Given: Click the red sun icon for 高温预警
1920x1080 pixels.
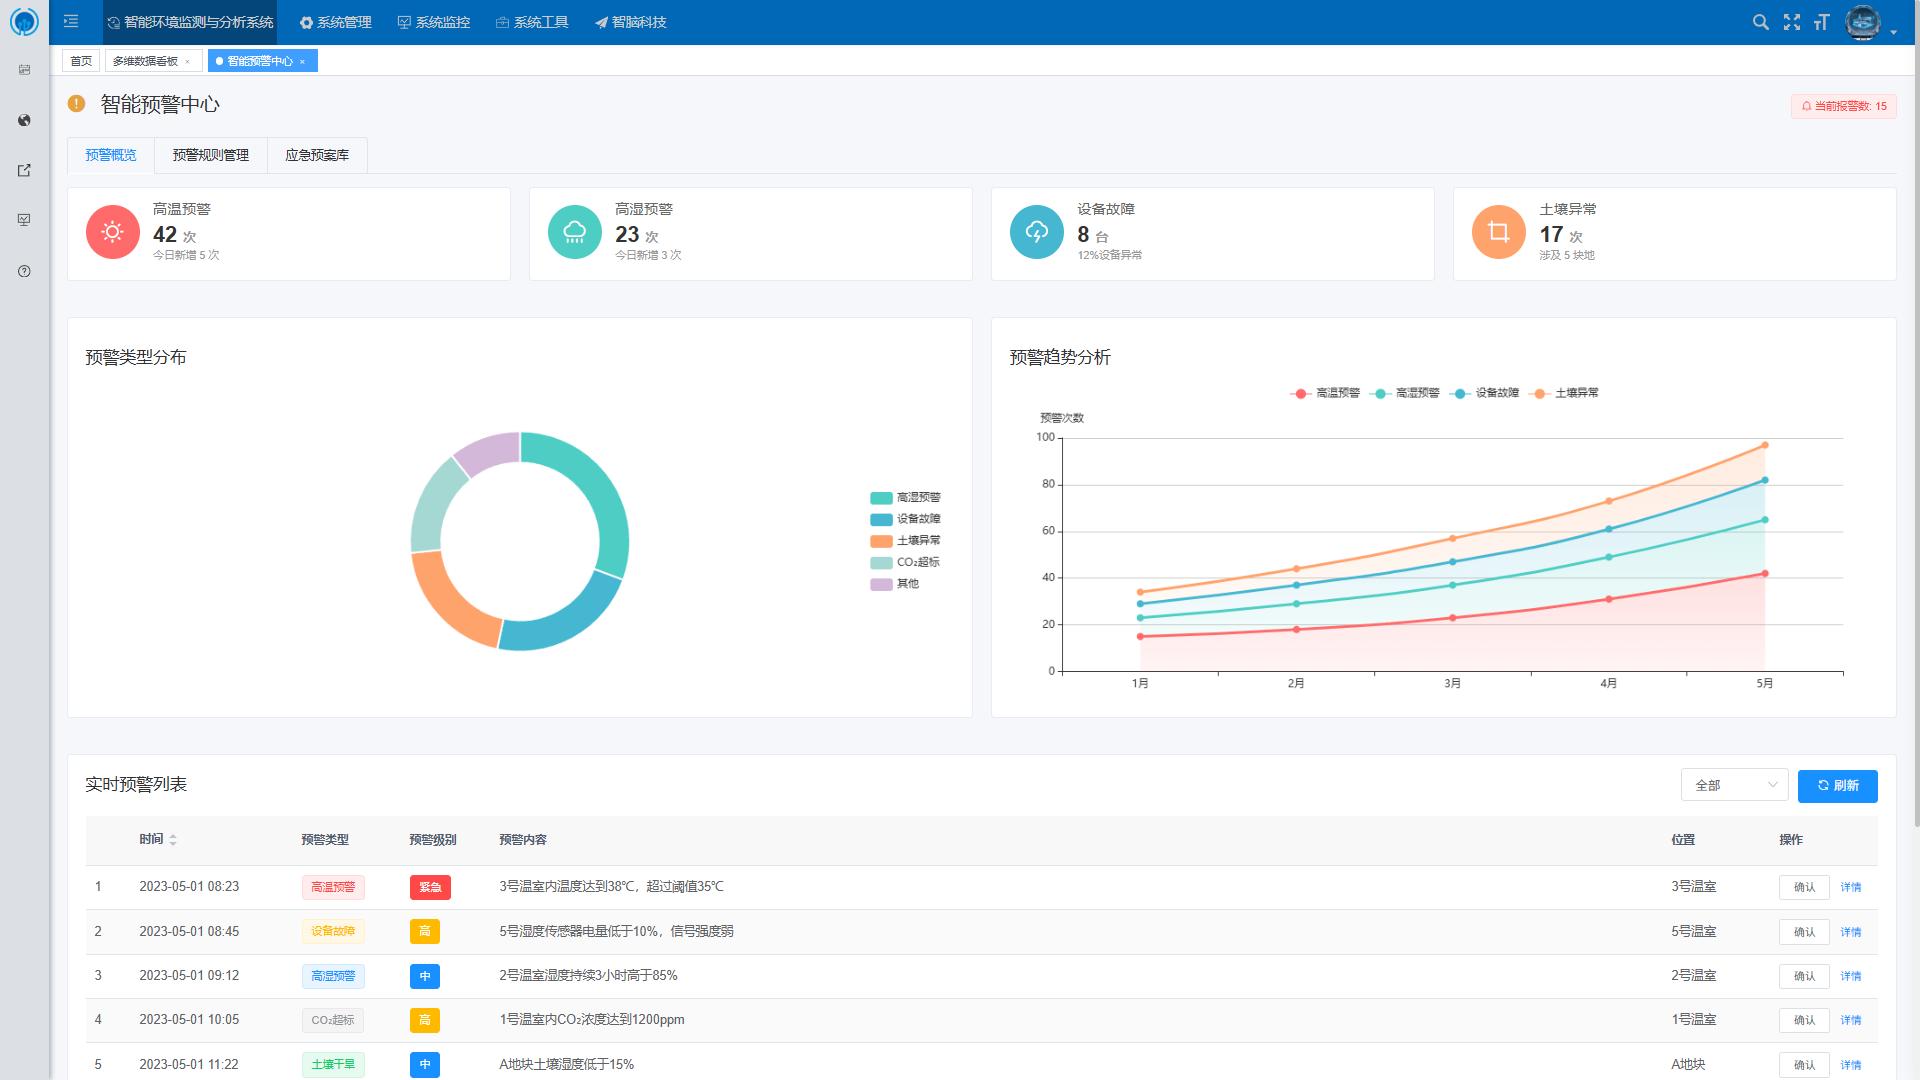Looking at the screenshot, I should (113, 232).
